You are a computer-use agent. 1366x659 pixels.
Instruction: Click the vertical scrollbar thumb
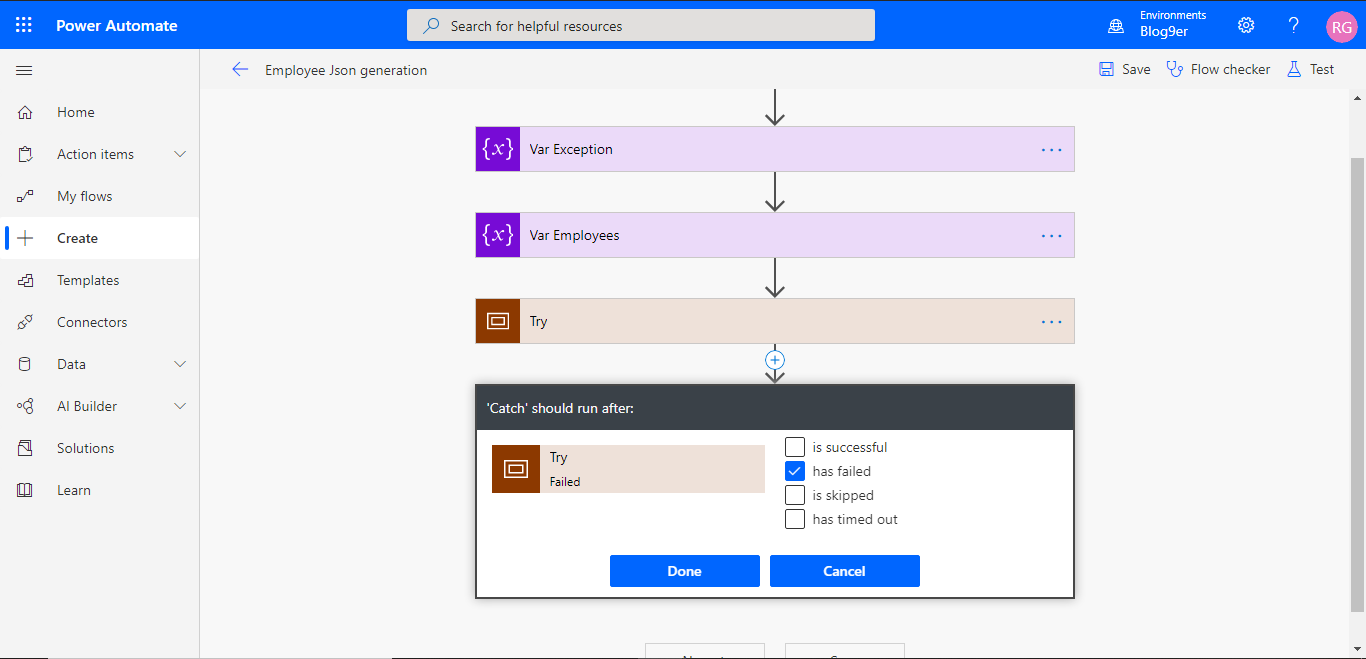1357,384
